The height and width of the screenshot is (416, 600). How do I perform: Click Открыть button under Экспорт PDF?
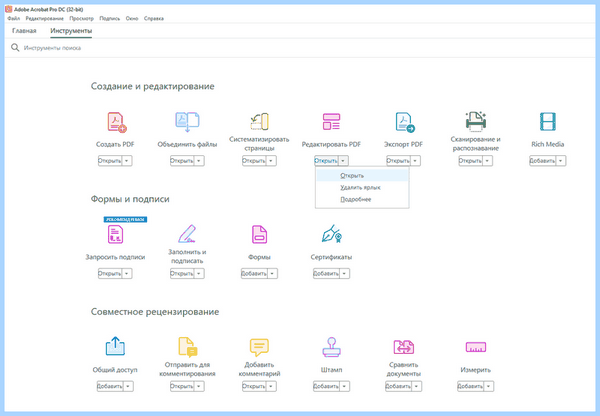pos(398,161)
